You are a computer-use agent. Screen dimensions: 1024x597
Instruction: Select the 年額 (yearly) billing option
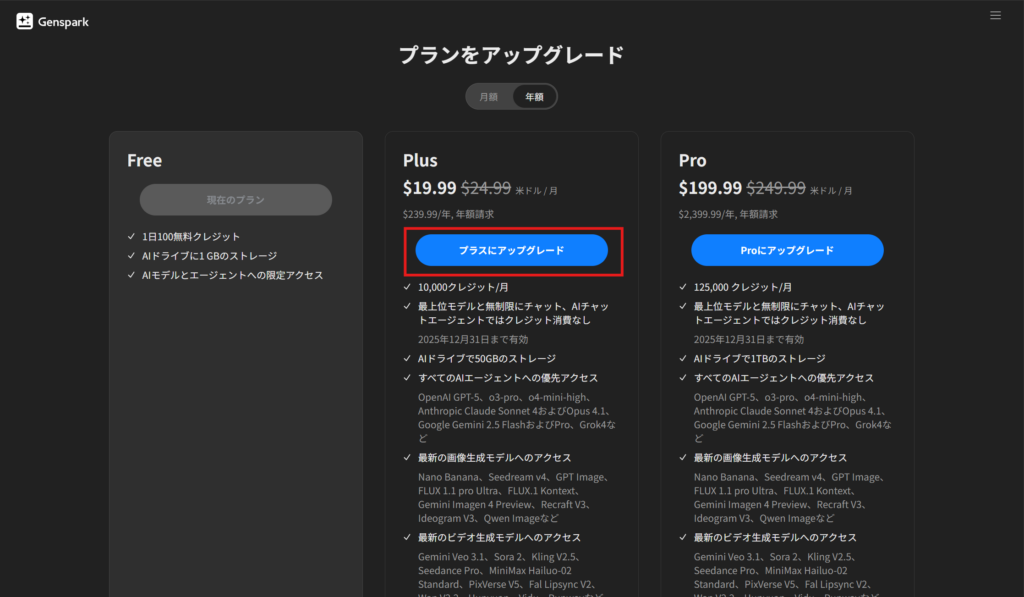[534, 97]
